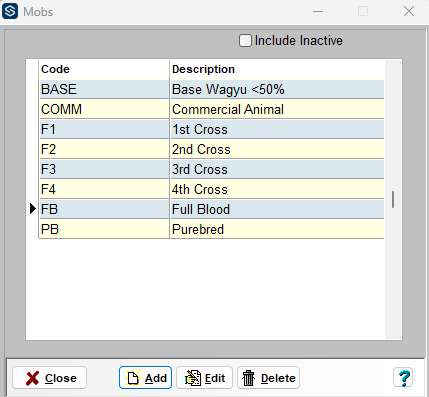Click the Full Blood description cell
The width and height of the screenshot is (429, 397).
[277, 209]
